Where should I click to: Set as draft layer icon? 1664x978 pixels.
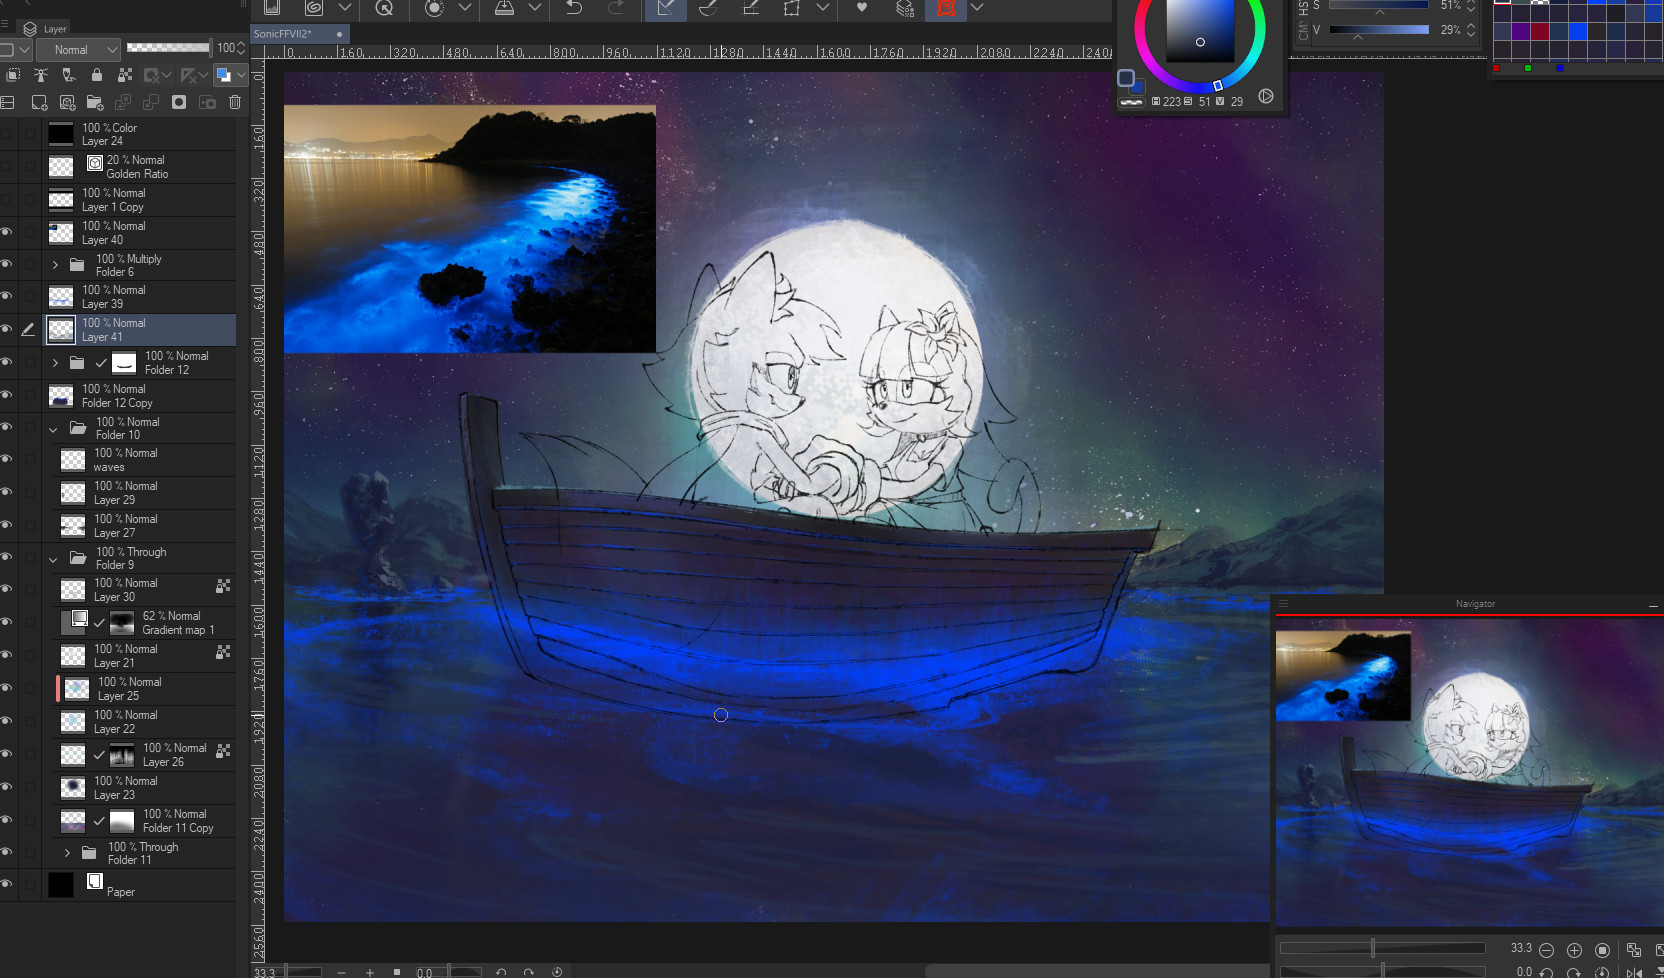pyautogui.click(x=69, y=75)
